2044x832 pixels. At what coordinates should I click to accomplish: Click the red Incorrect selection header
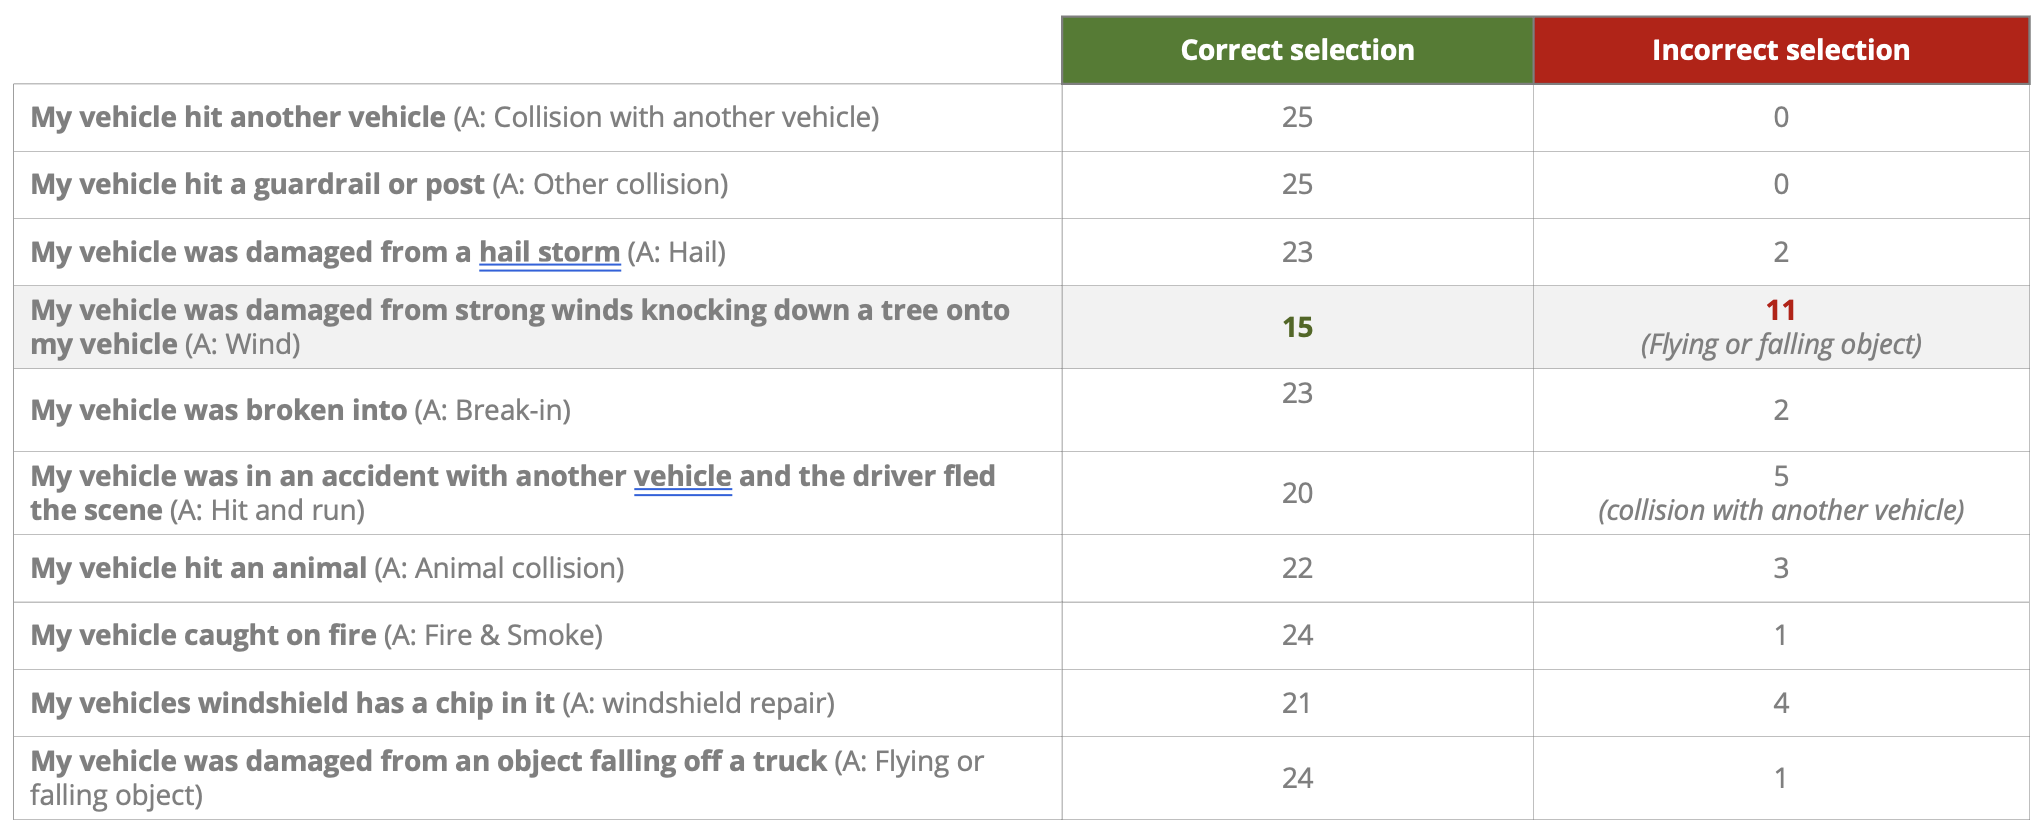point(1780,50)
